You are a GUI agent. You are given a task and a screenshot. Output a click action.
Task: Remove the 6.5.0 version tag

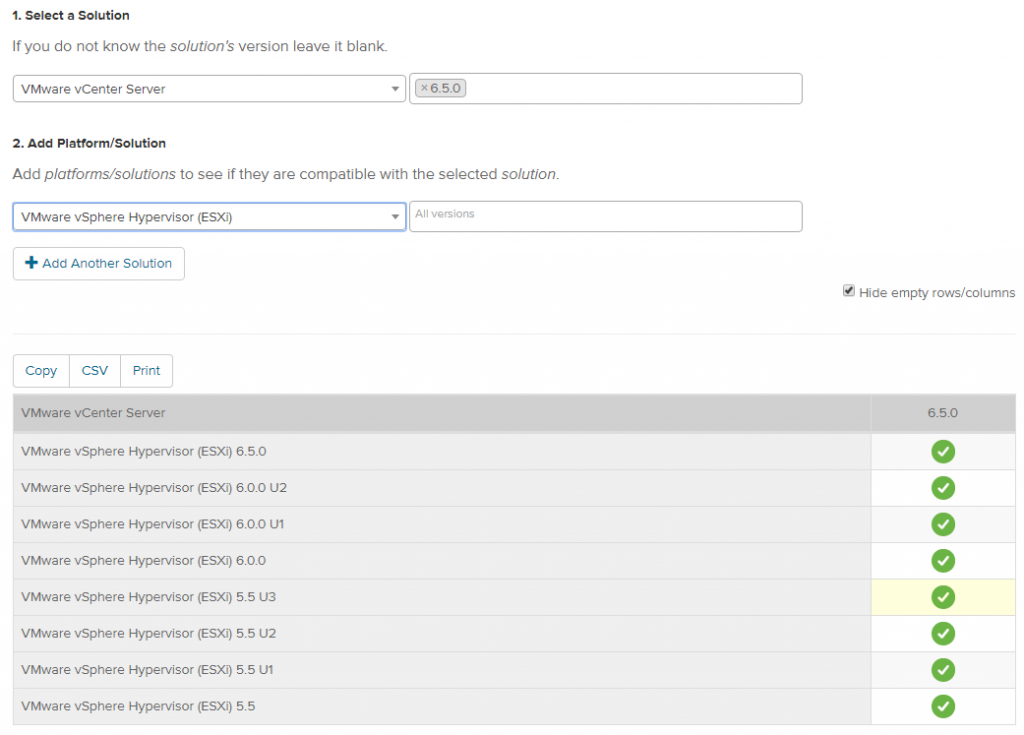click(x=424, y=88)
